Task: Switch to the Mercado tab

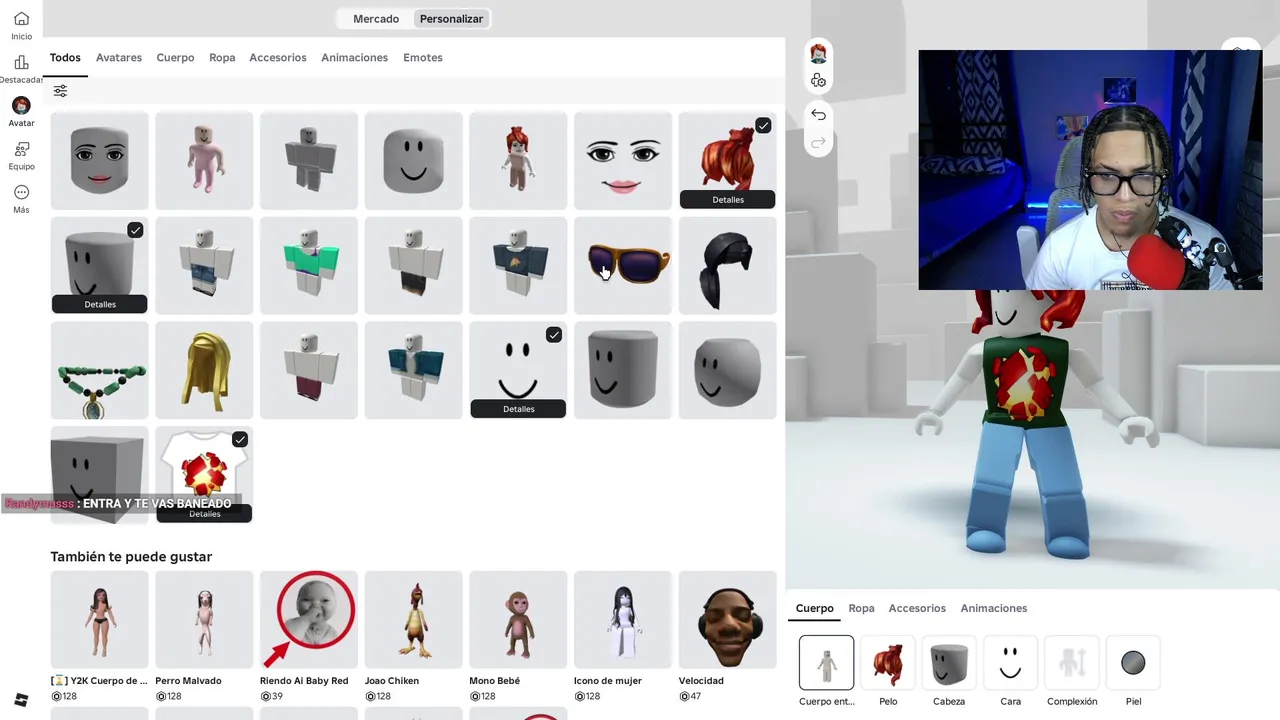Action: tap(376, 19)
